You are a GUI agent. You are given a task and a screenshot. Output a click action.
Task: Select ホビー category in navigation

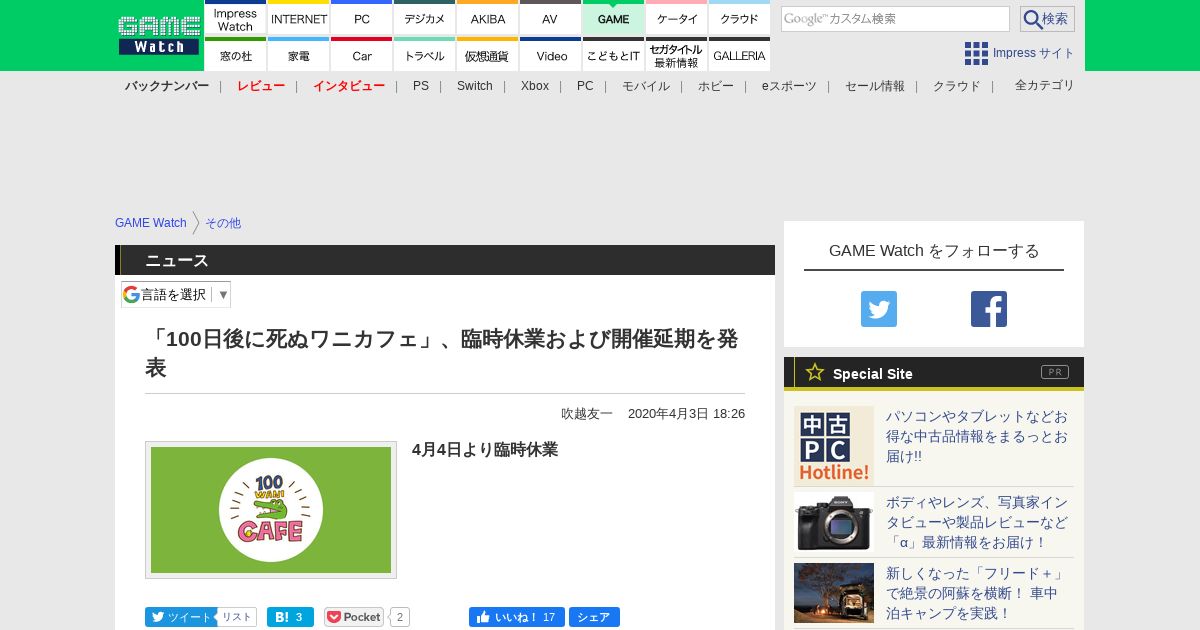(716, 86)
